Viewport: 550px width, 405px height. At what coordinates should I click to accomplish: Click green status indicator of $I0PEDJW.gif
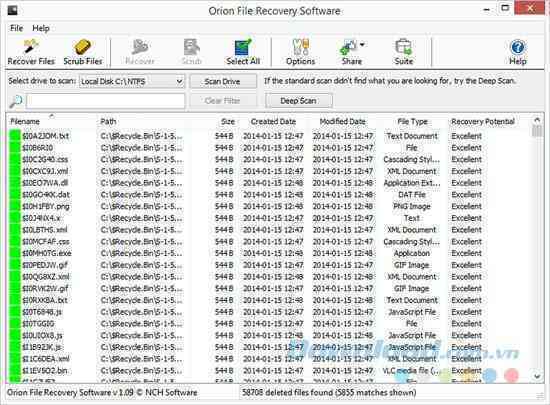tap(15, 265)
